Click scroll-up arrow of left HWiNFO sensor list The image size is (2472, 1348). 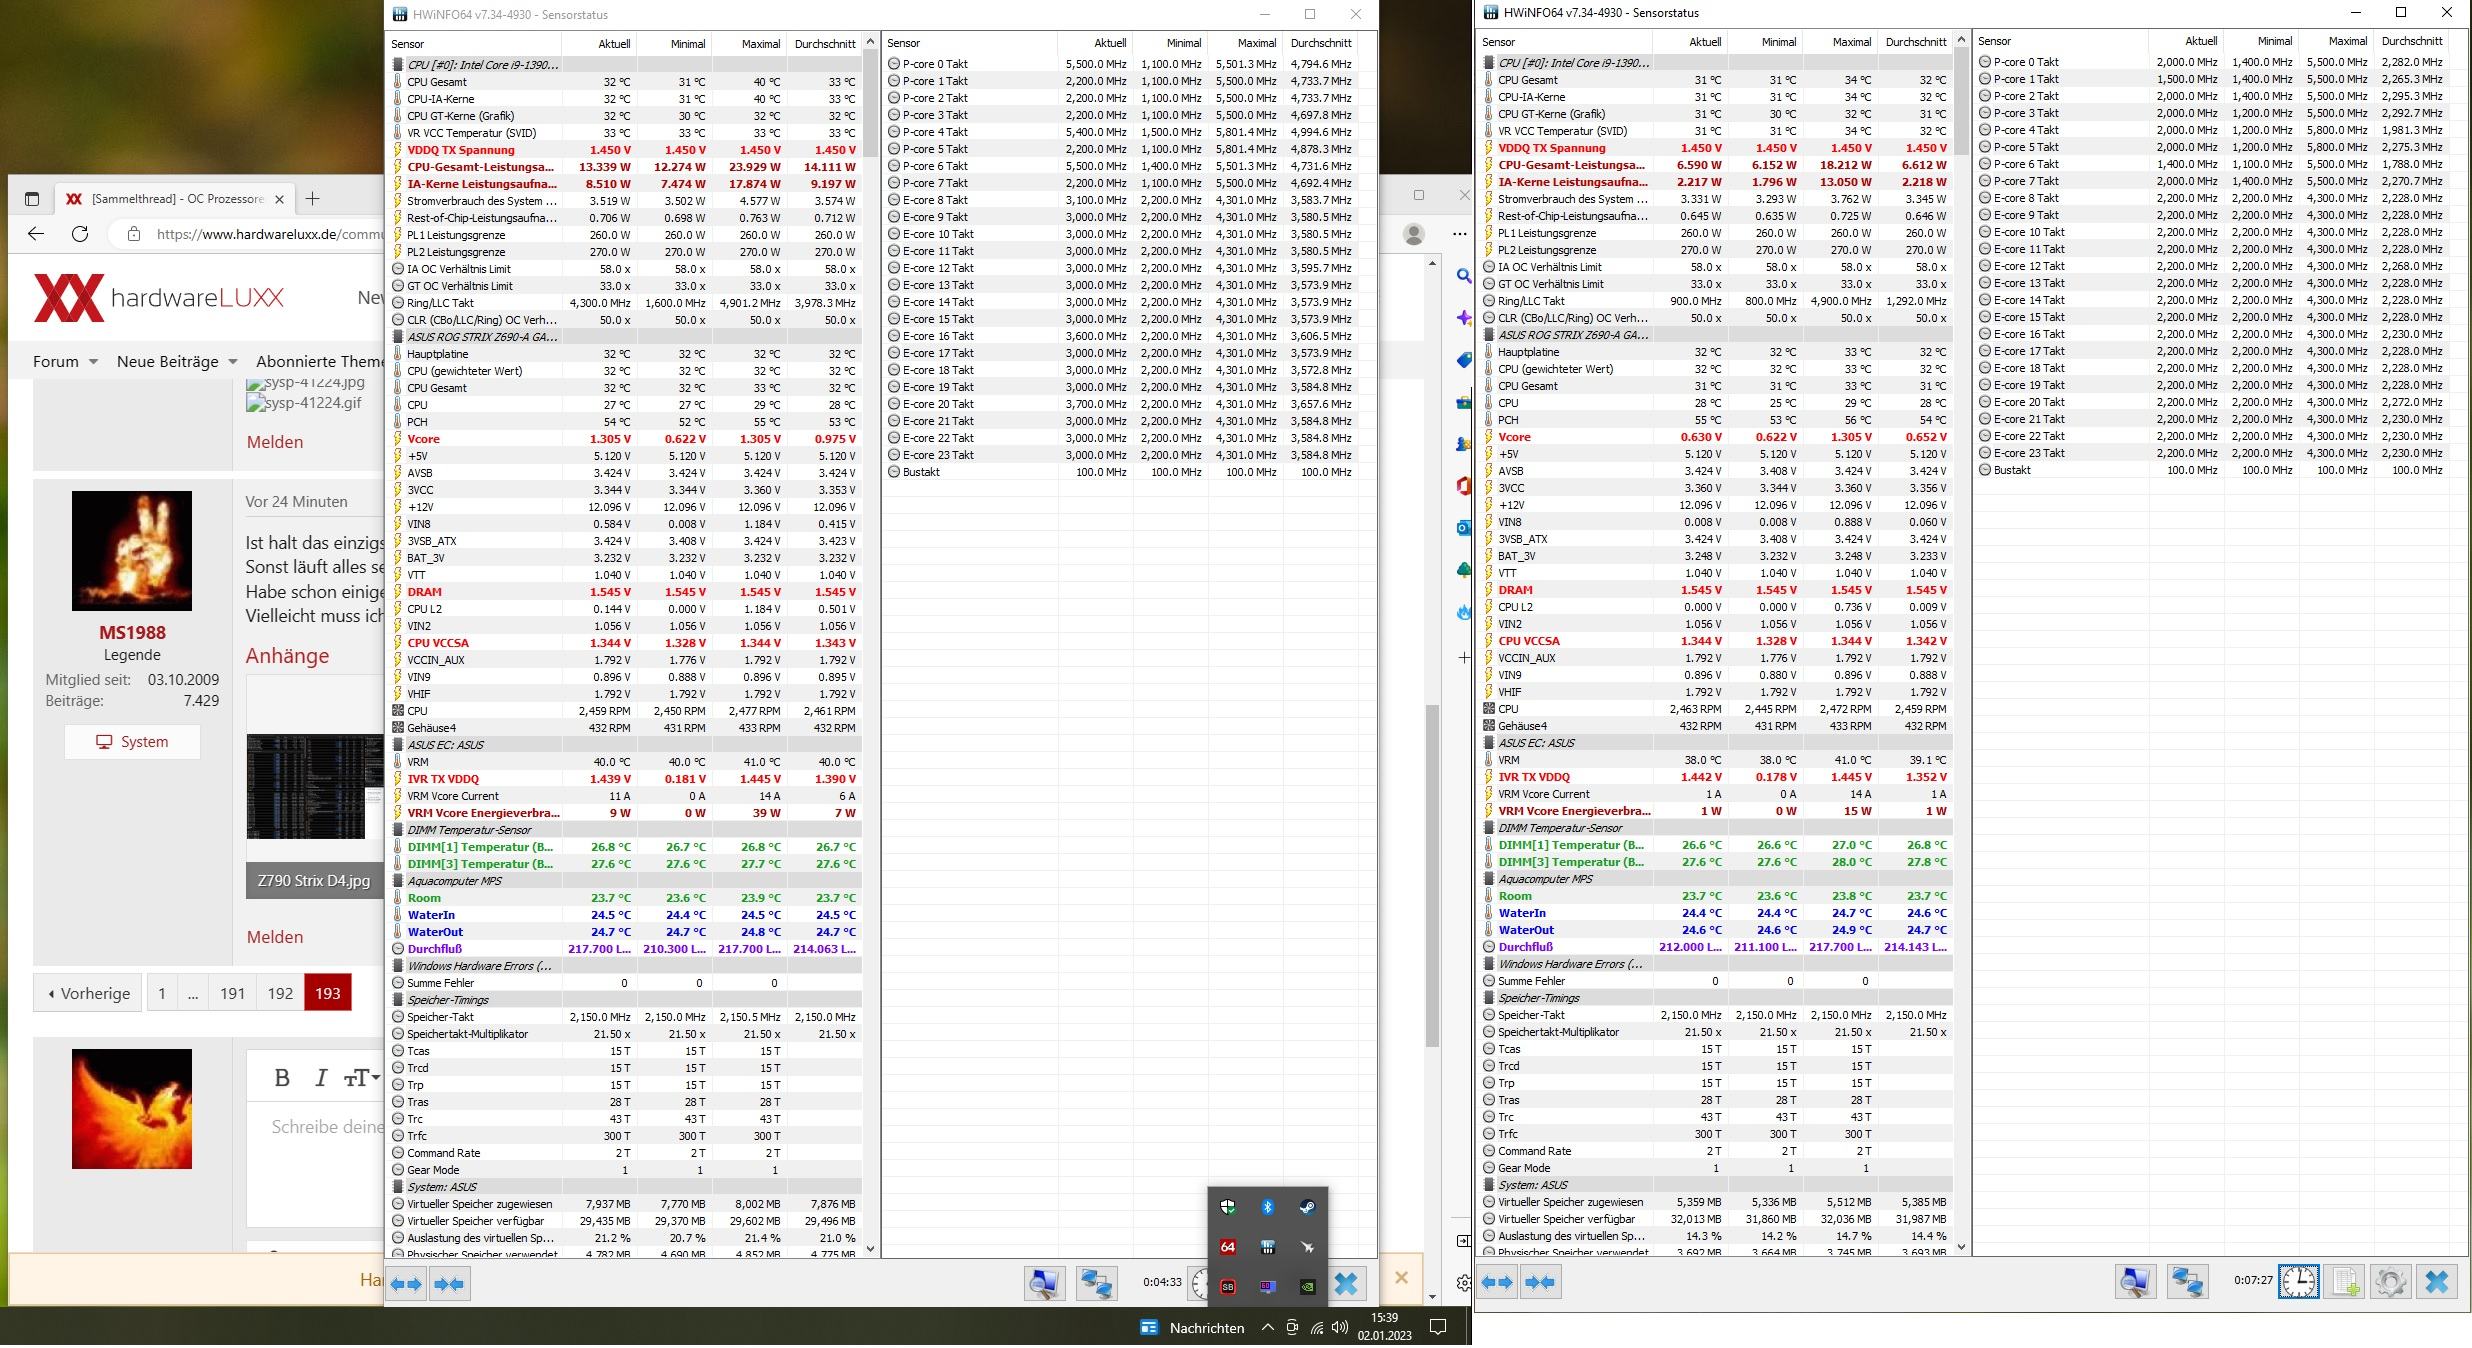(x=870, y=43)
